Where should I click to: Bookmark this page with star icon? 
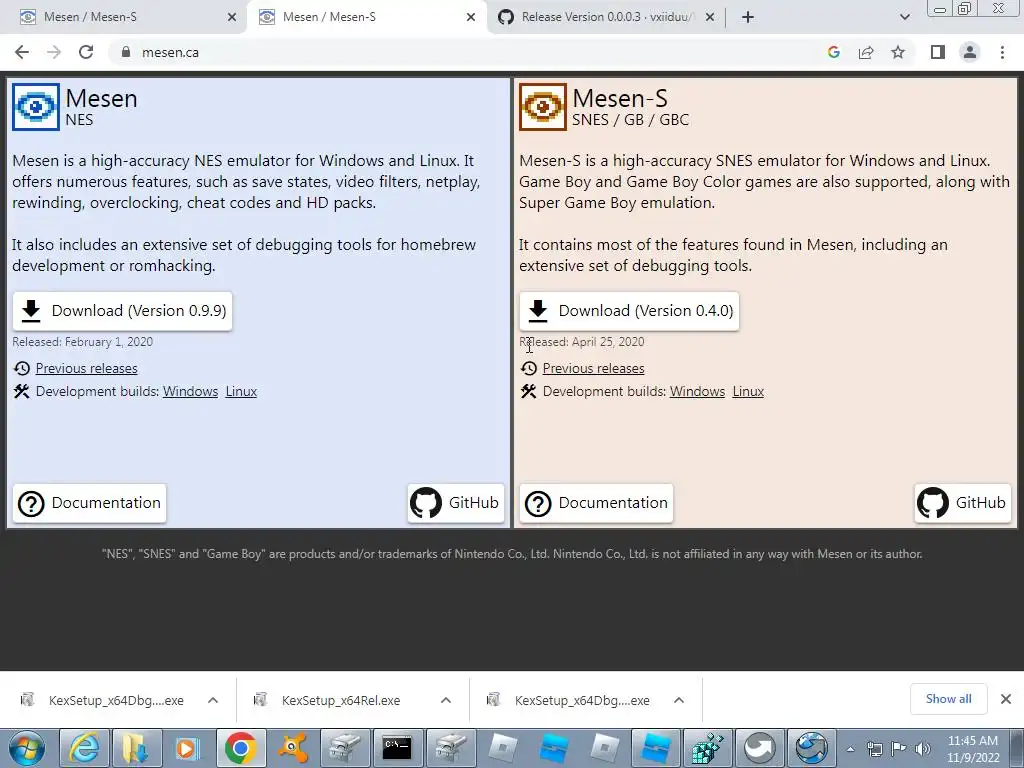click(898, 52)
